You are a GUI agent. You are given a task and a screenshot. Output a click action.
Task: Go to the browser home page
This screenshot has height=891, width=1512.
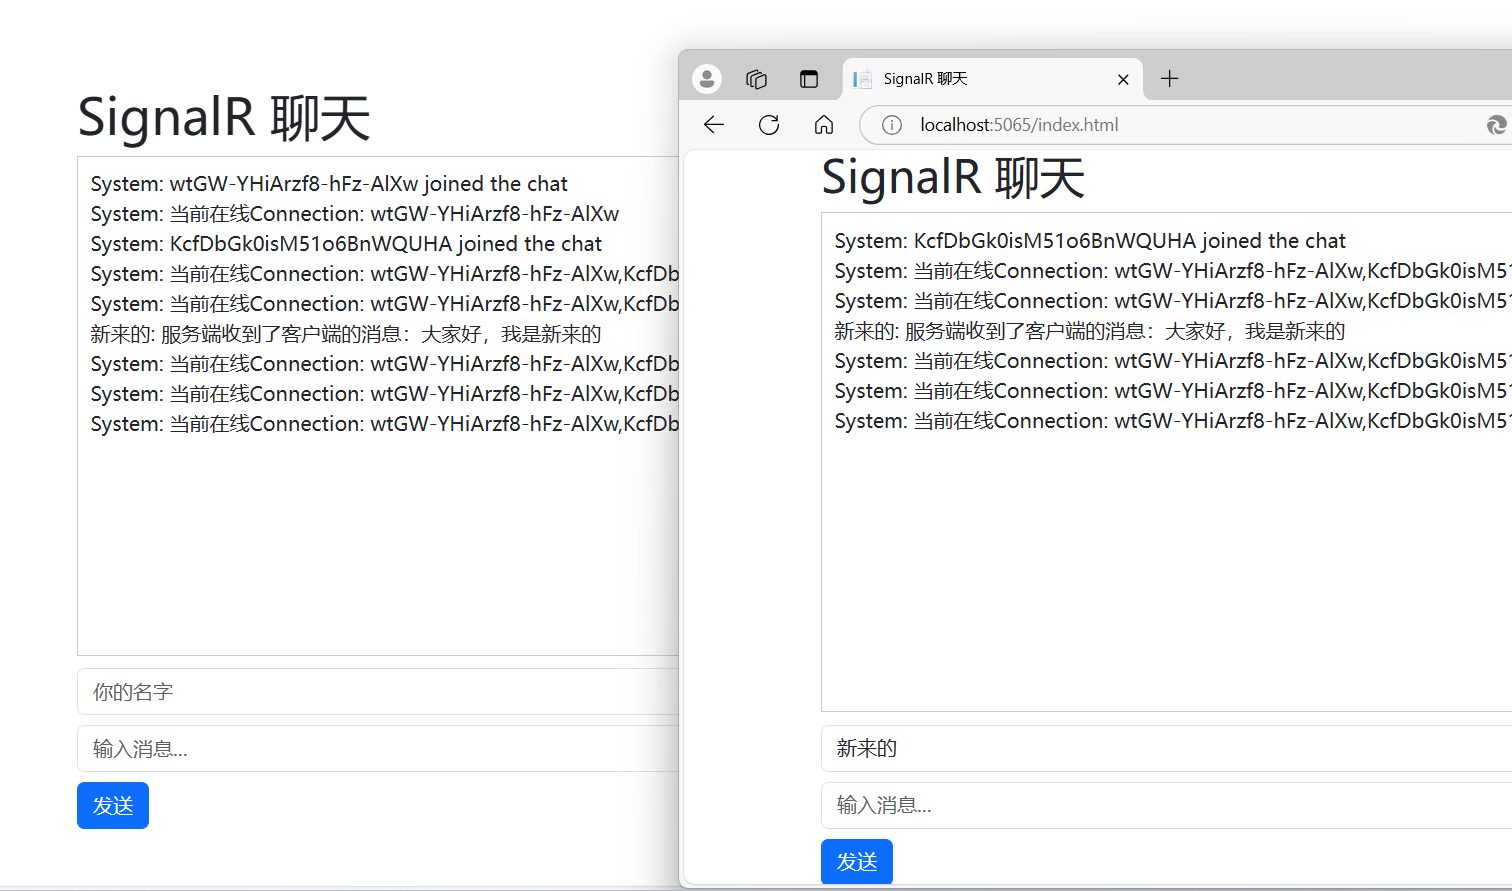coord(824,124)
